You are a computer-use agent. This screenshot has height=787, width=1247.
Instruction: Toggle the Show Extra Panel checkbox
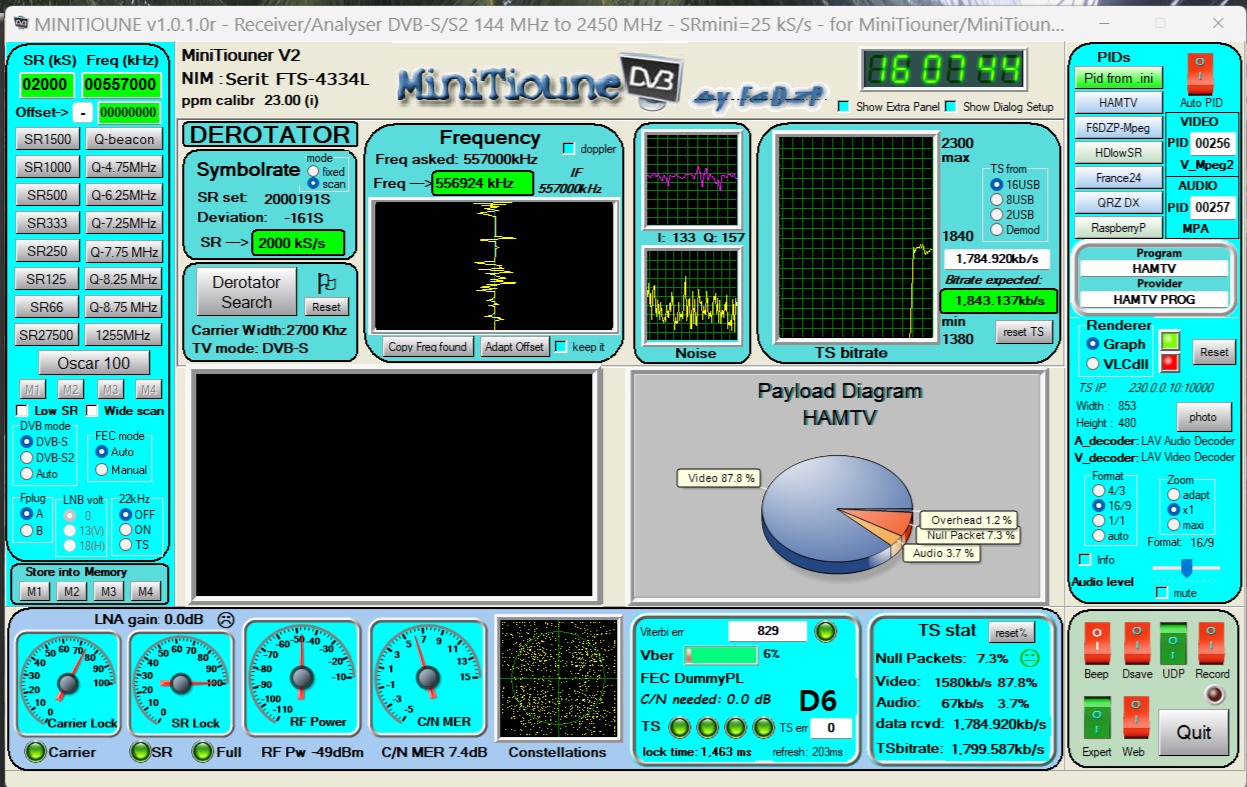click(843, 106)
